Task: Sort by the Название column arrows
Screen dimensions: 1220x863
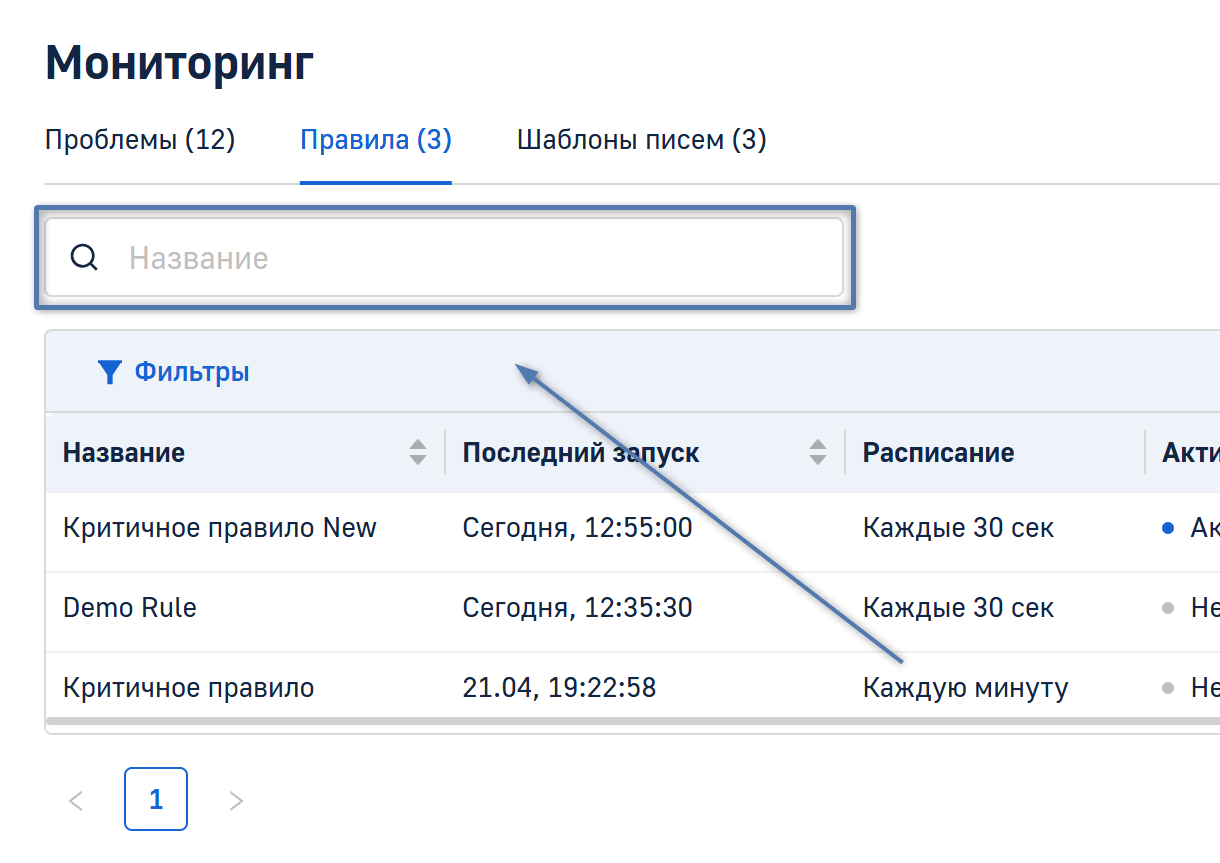Action: click(418, 452)
